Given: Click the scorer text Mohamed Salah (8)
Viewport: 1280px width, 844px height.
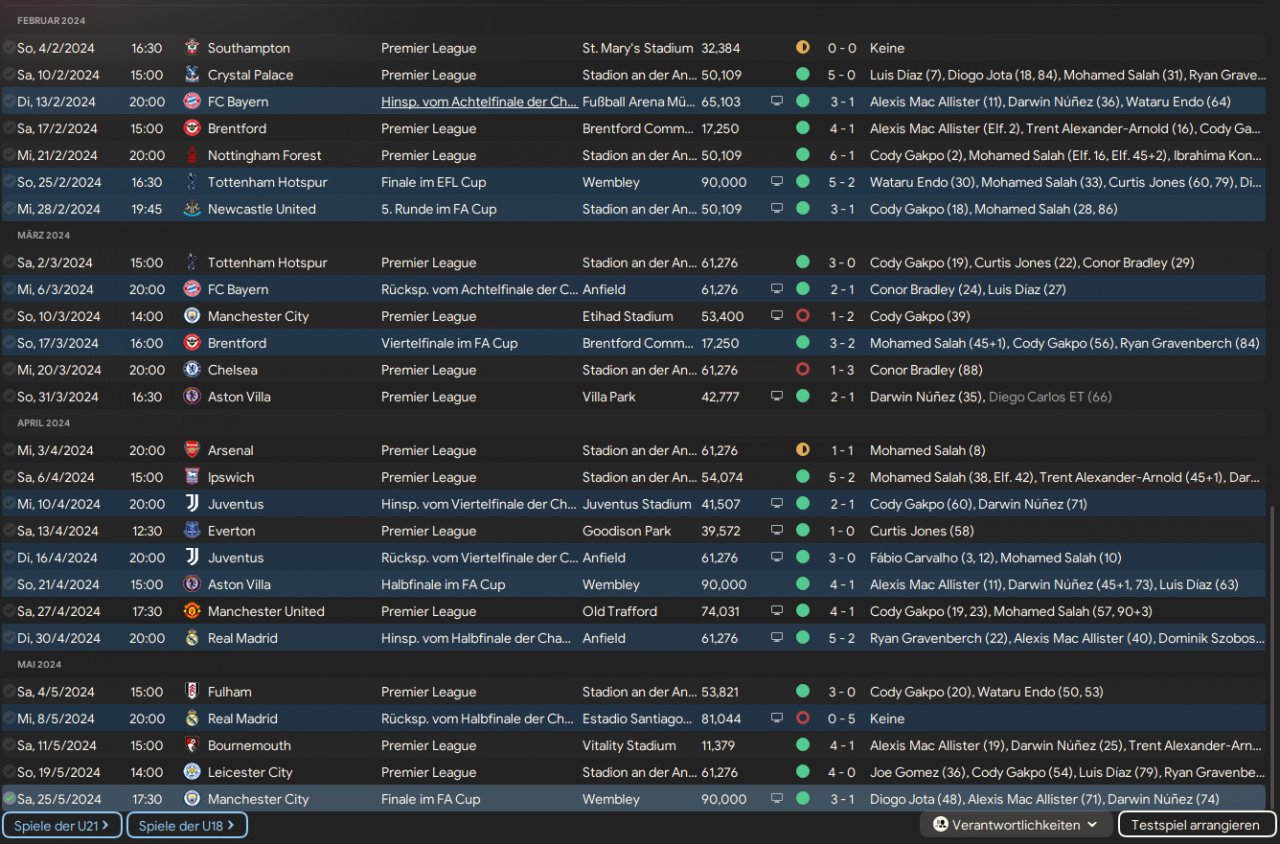Looking at the screenshot, I should click(x=927, y=451).
